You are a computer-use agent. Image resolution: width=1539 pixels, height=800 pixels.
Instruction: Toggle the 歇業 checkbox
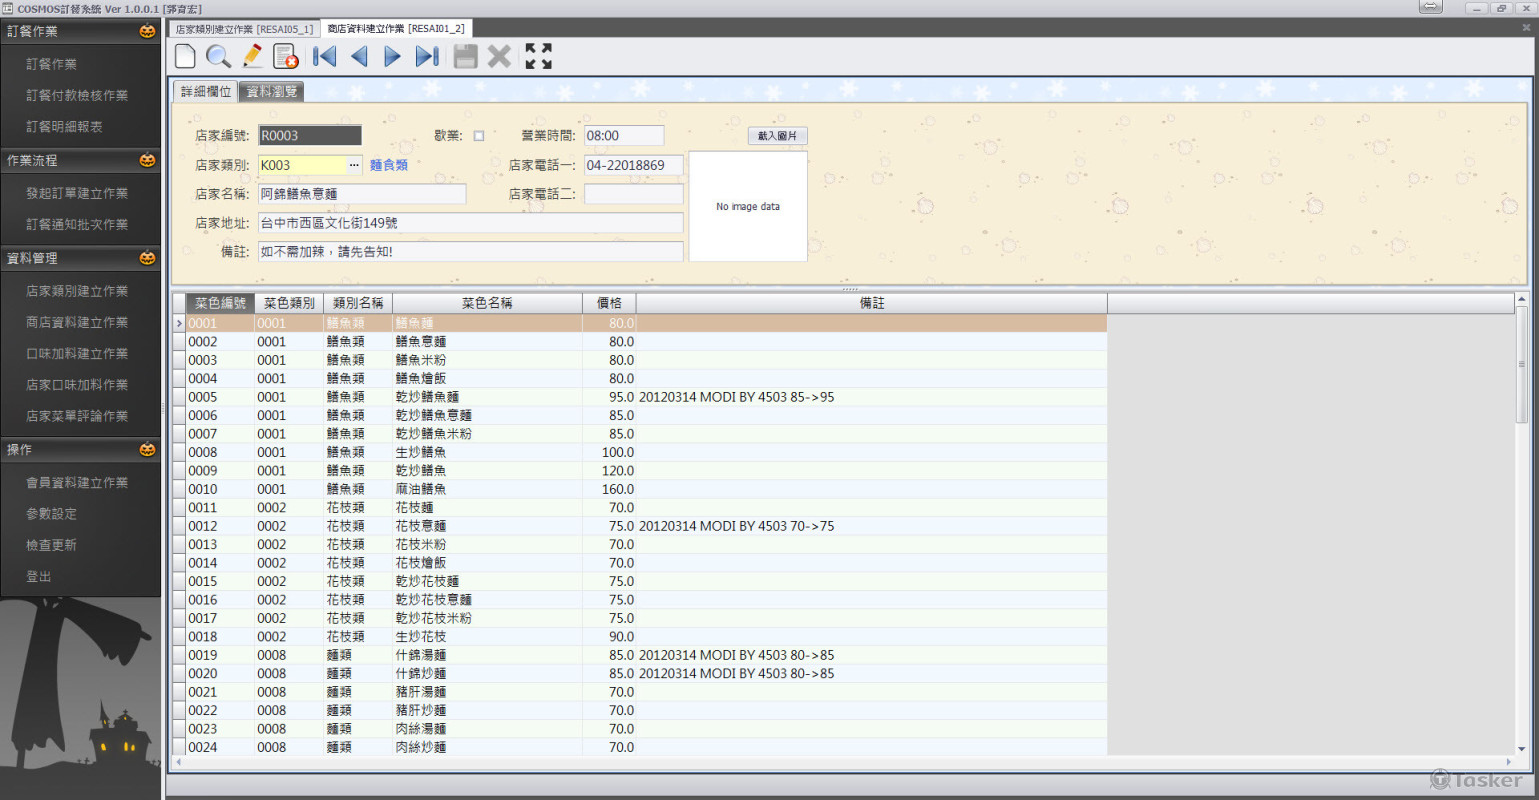pyautogui.click(x=478, y=136)
